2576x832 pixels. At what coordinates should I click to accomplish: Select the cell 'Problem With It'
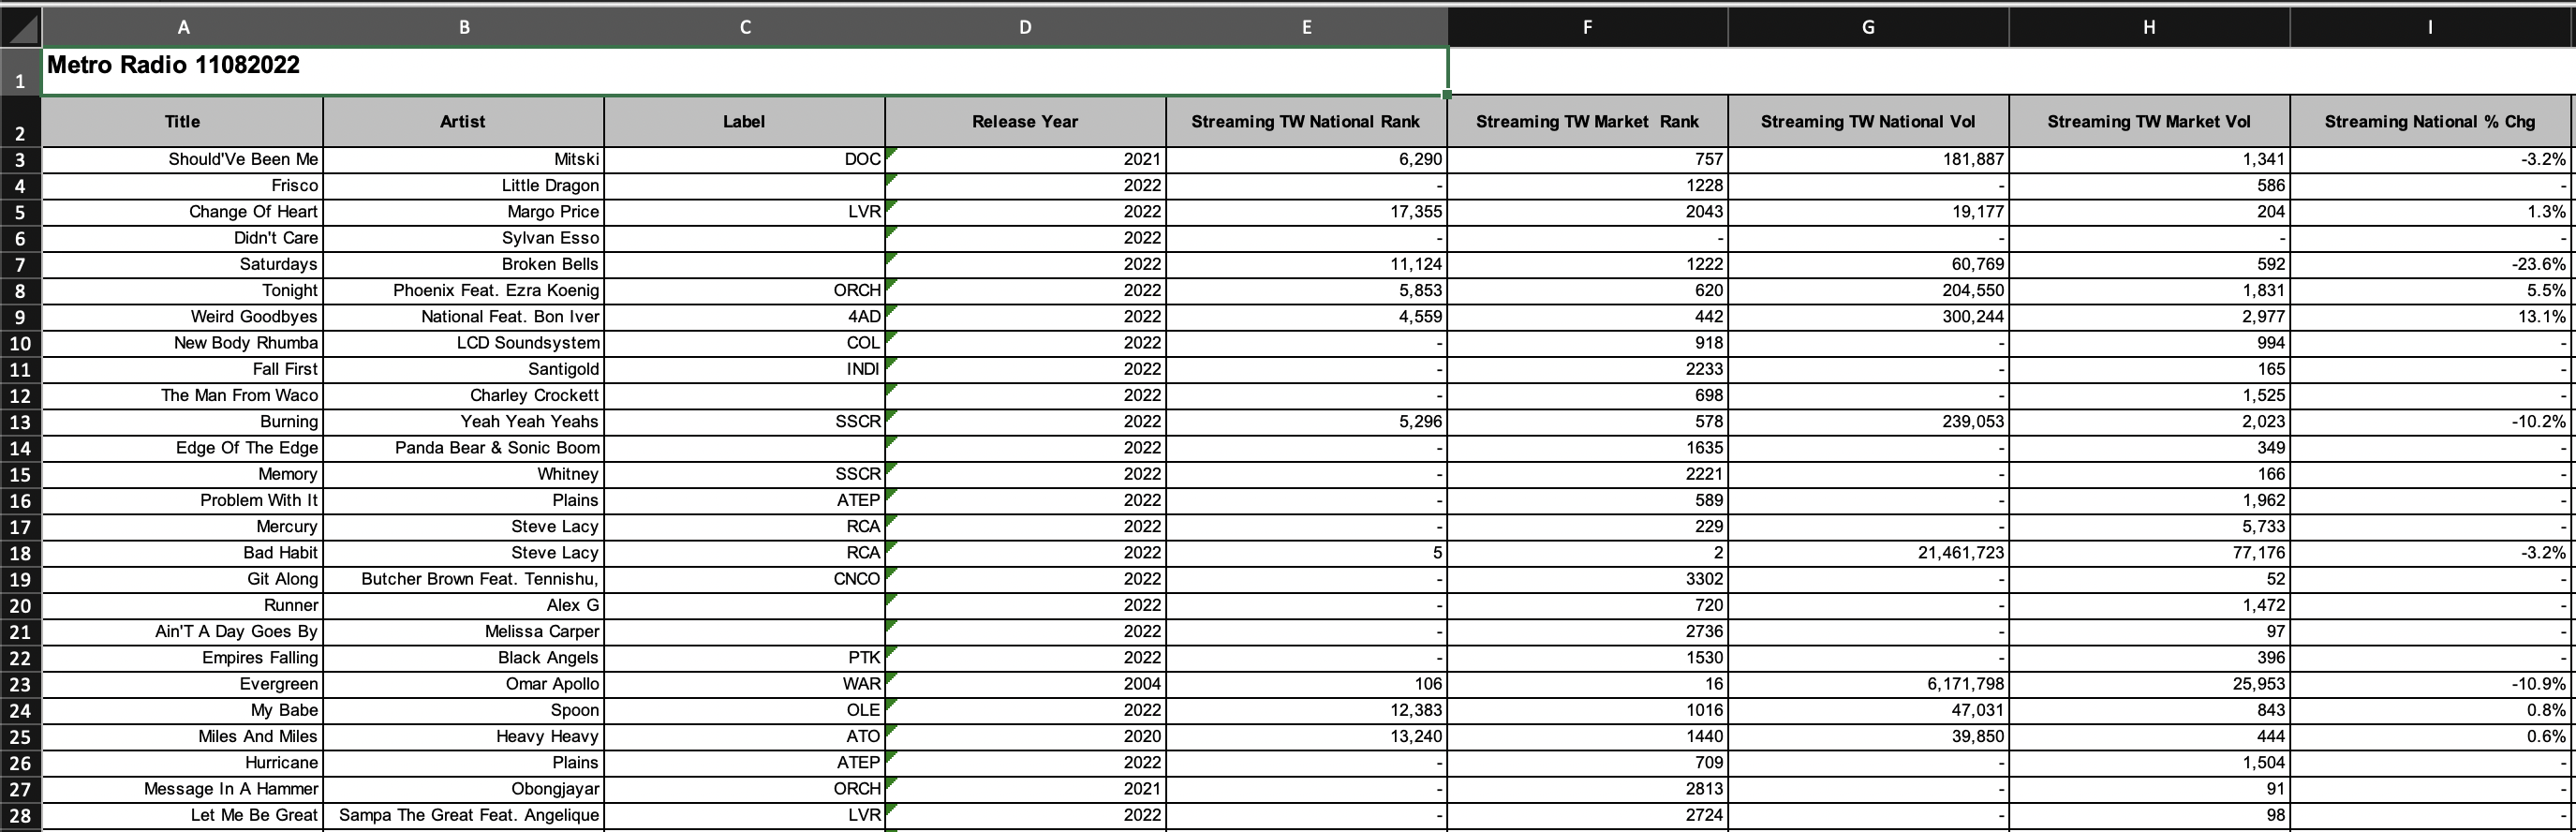pos(183,500)
